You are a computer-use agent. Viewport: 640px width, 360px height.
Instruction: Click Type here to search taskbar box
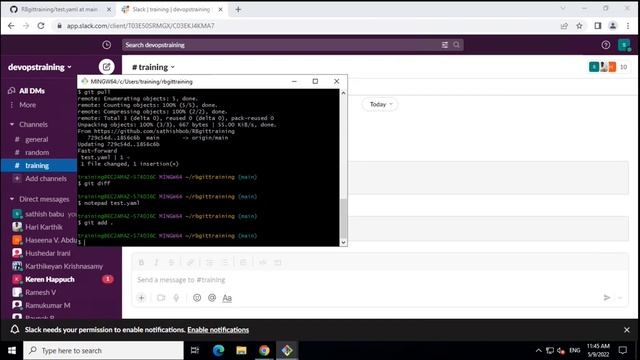coord(103,351)
